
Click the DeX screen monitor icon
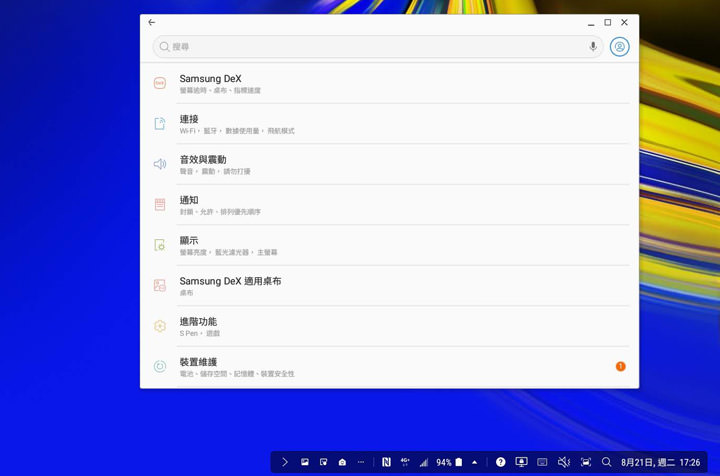click(x=521, y=462)
